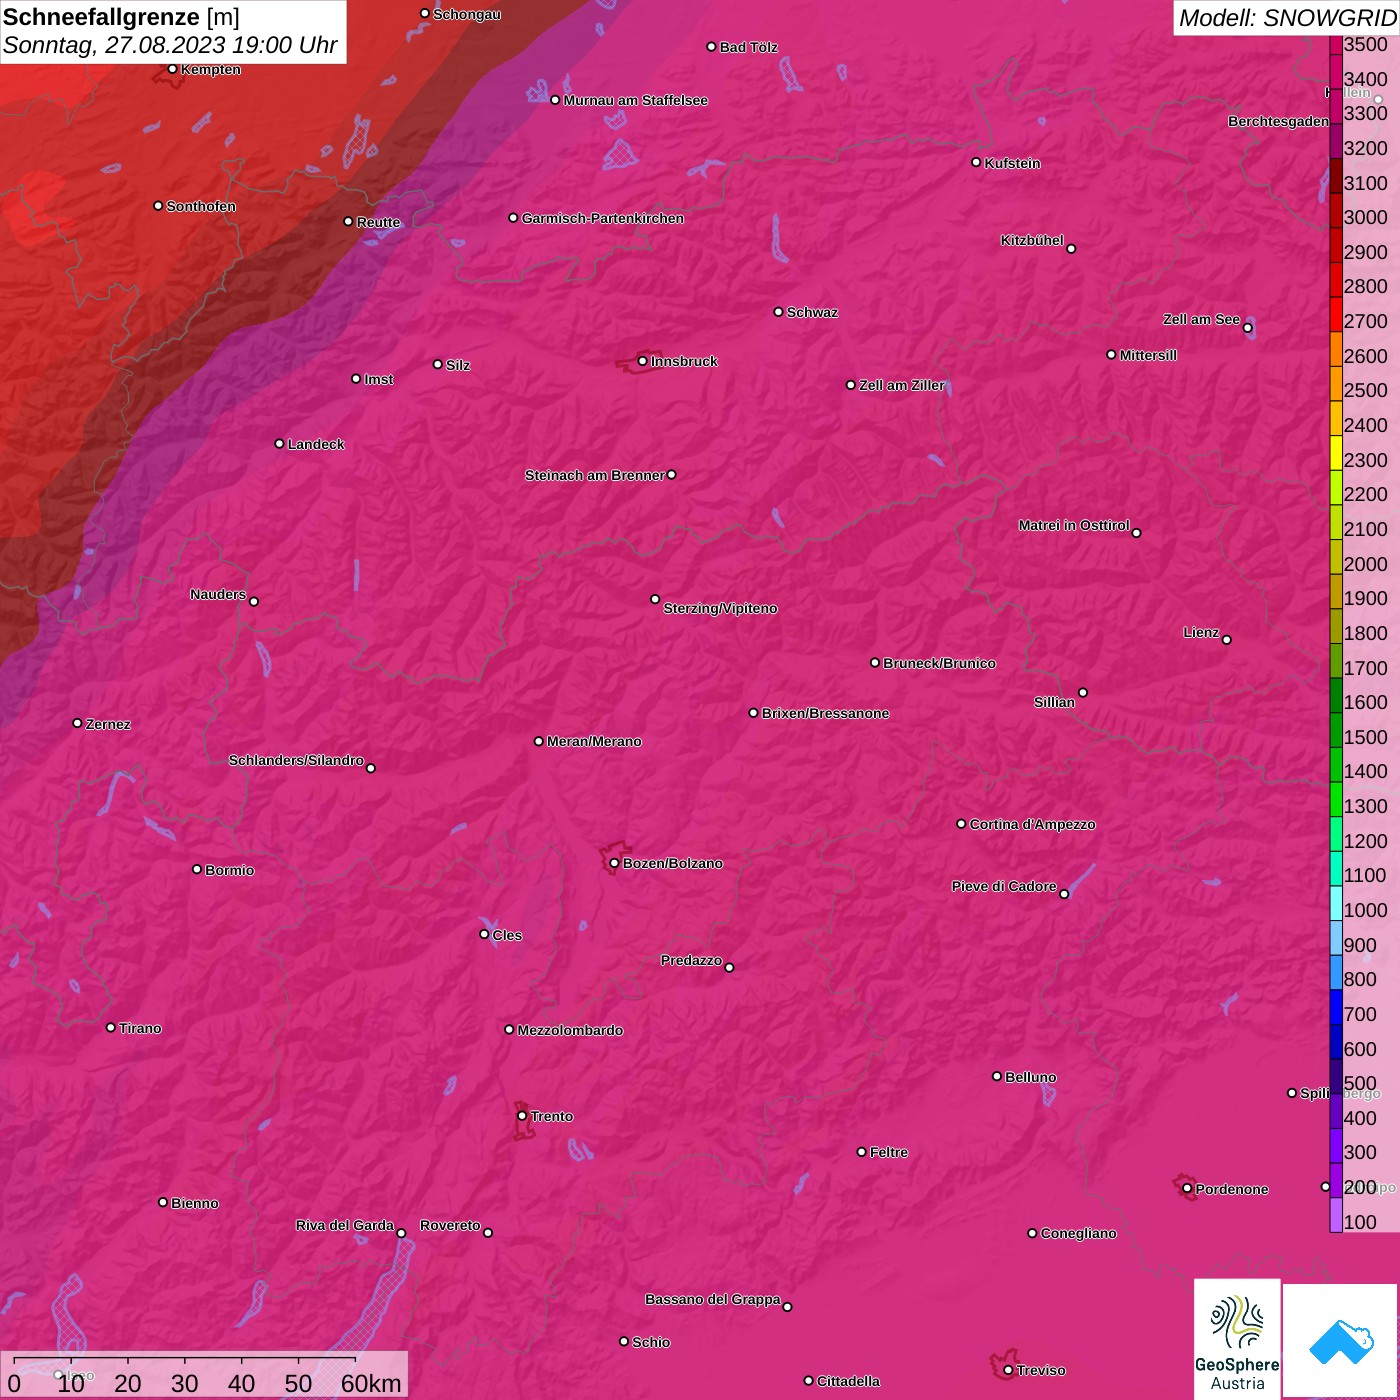Click the Feltre label
The image size is (1400, 1400).
[888, 1152]
